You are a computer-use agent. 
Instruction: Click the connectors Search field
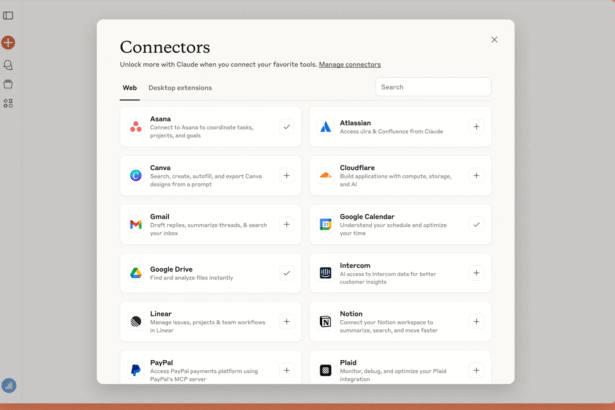tap(433, 87)
